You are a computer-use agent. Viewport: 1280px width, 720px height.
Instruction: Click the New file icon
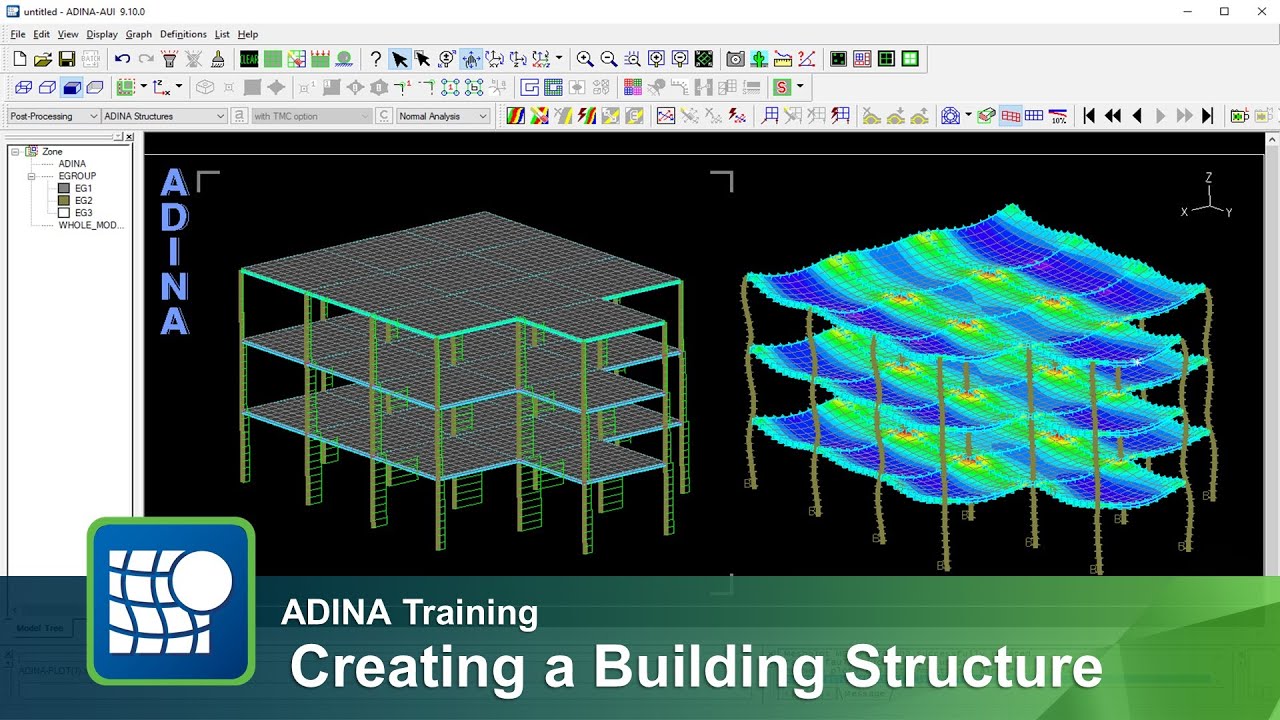pos(19,59)
